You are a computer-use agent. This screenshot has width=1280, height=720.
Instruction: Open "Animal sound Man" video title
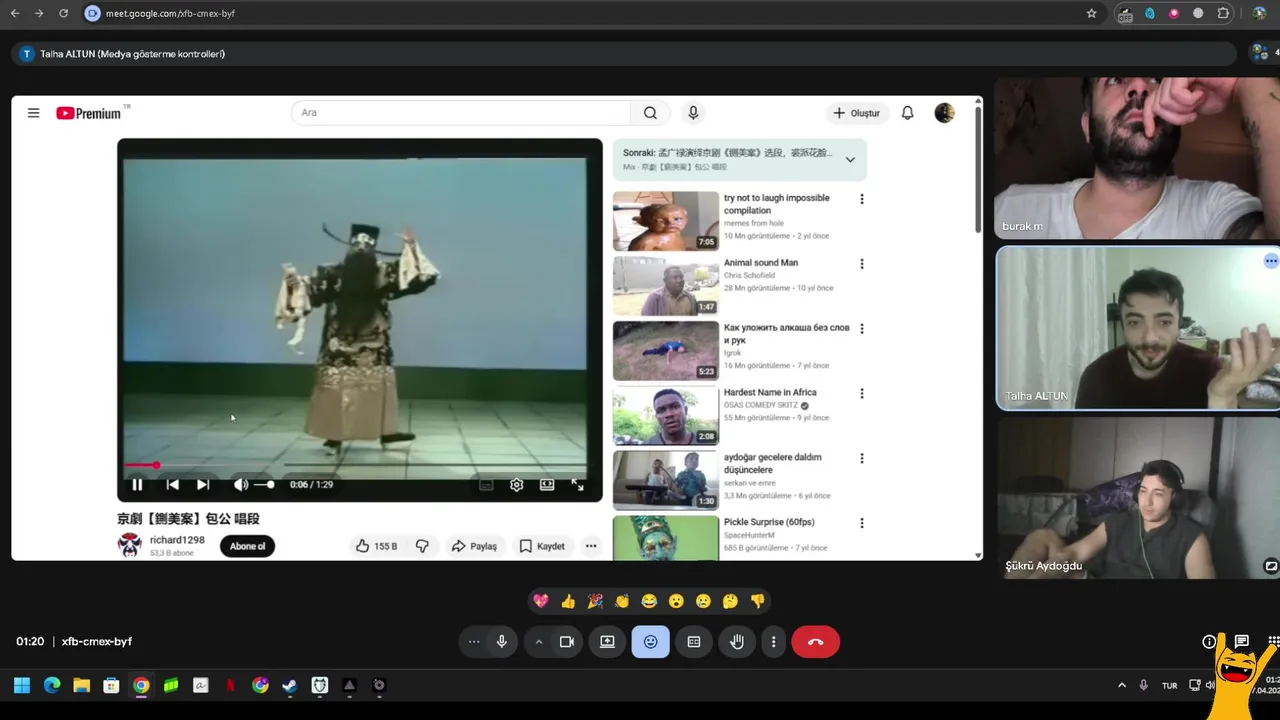tap(761, 263)
